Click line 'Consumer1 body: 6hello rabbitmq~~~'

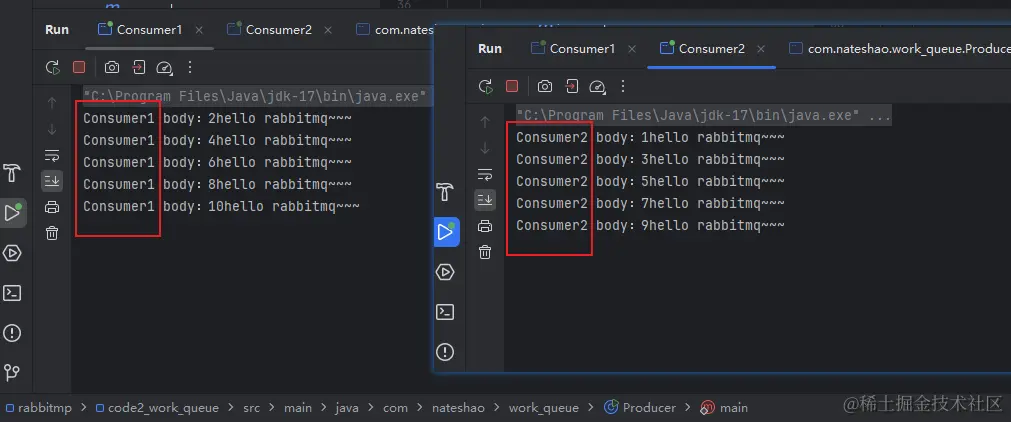217,163
